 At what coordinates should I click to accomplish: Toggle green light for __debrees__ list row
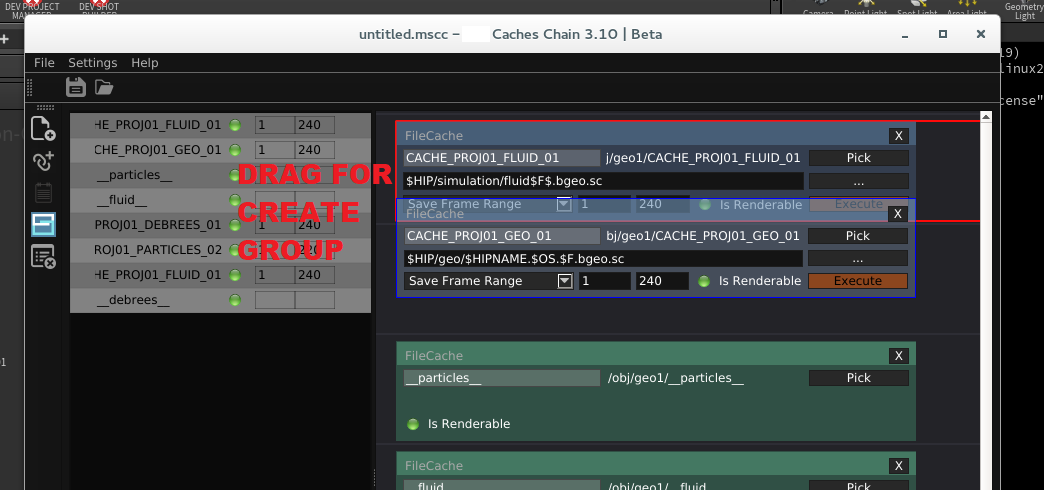point(235,300)
